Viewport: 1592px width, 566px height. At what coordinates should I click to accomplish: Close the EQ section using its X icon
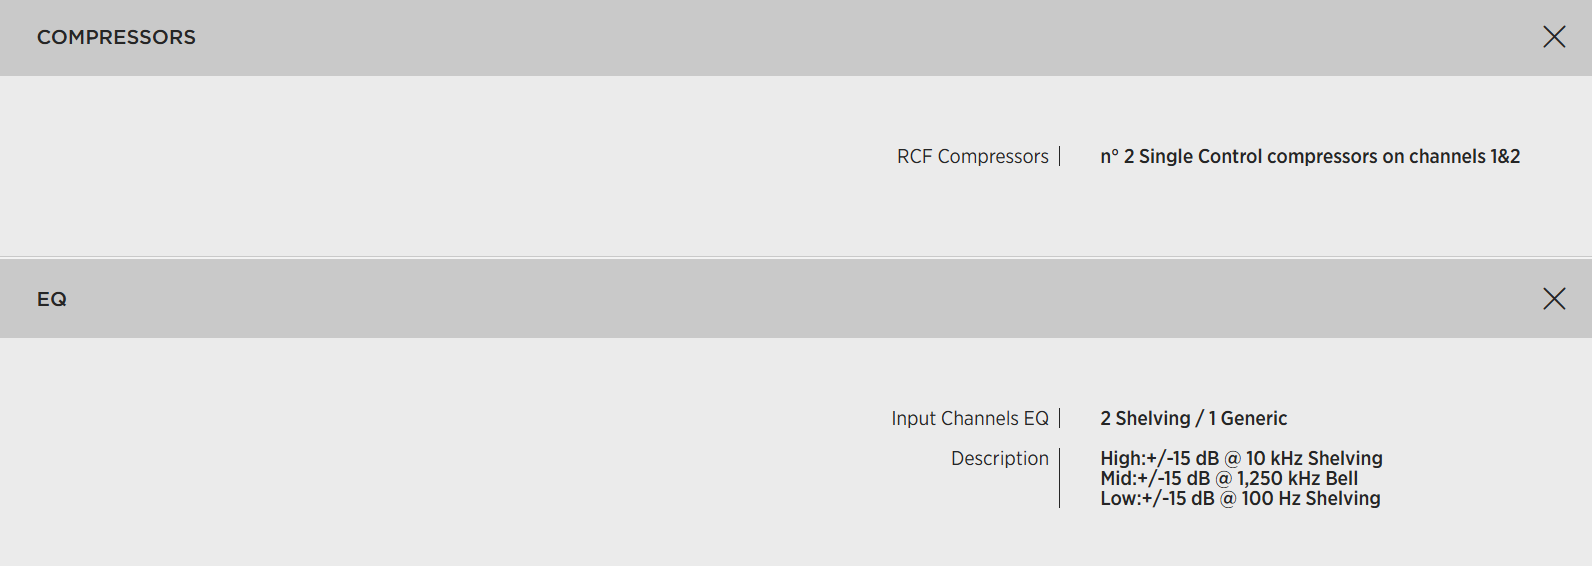[1554, 298]
